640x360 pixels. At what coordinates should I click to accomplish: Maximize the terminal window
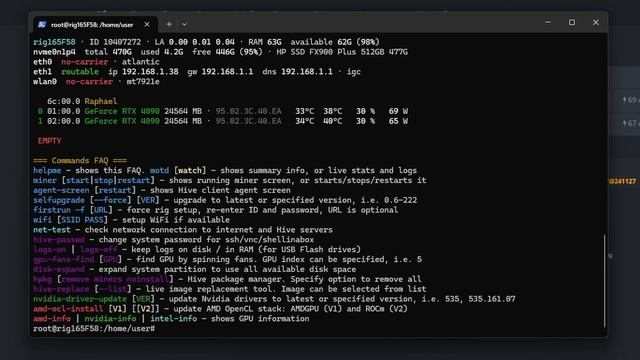coord(572,22)
